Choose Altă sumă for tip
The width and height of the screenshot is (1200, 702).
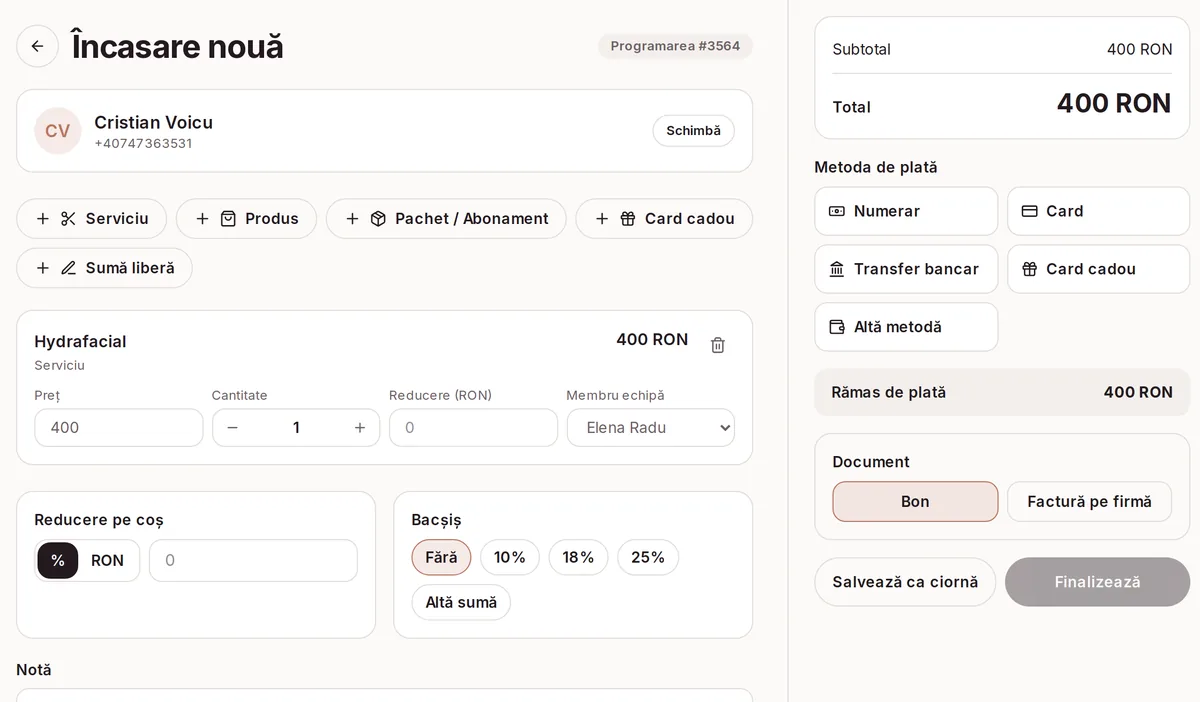coord(461,603)
